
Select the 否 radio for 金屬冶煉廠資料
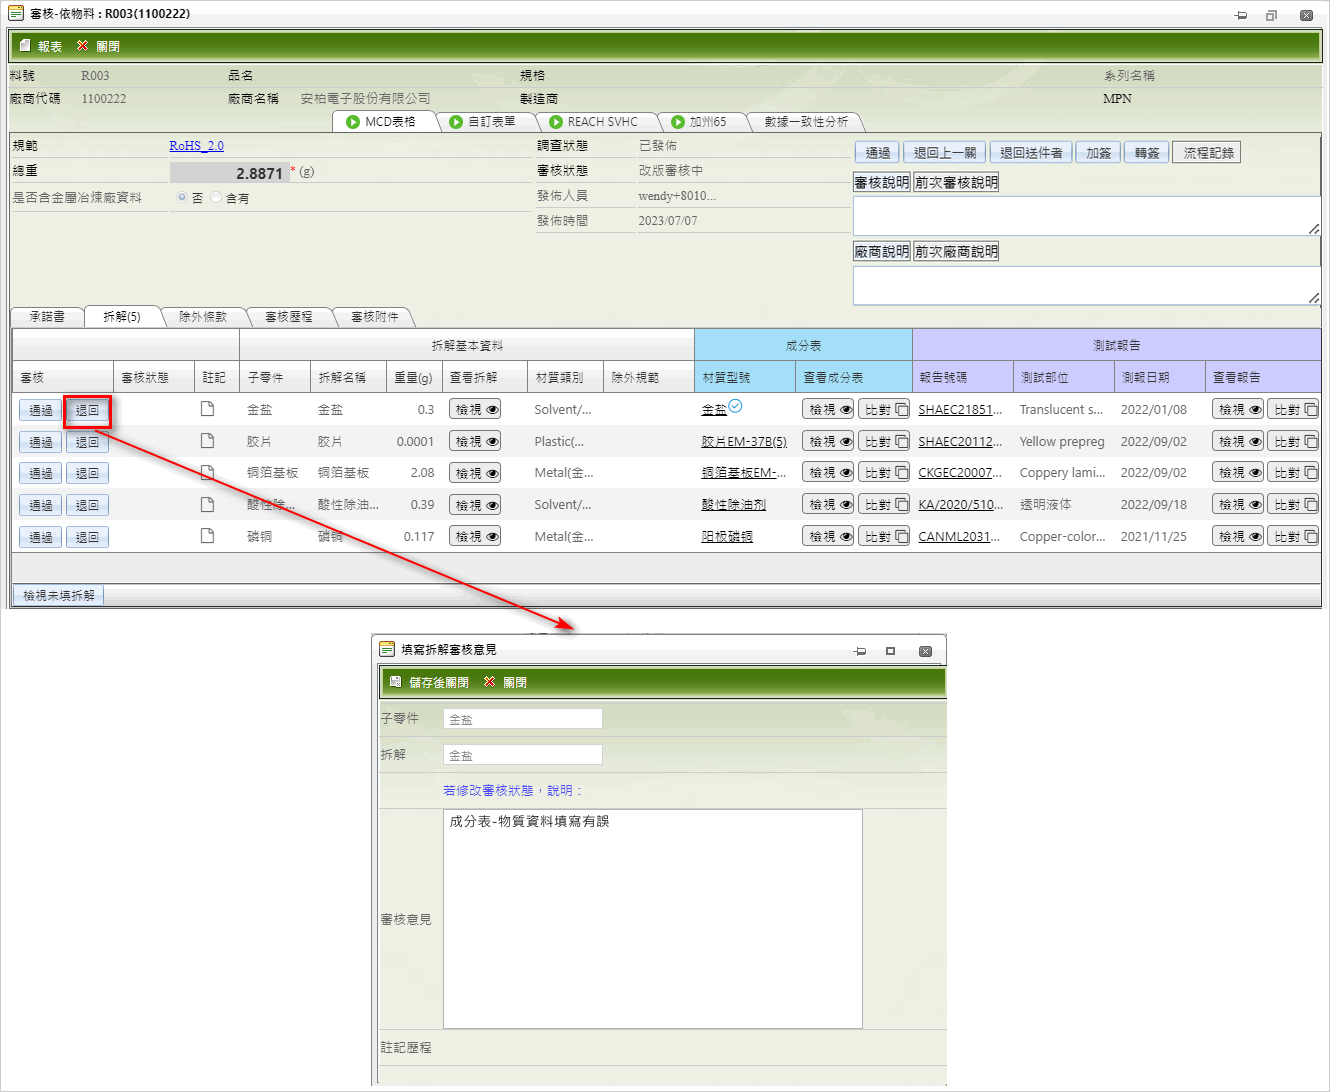(182, 198)
